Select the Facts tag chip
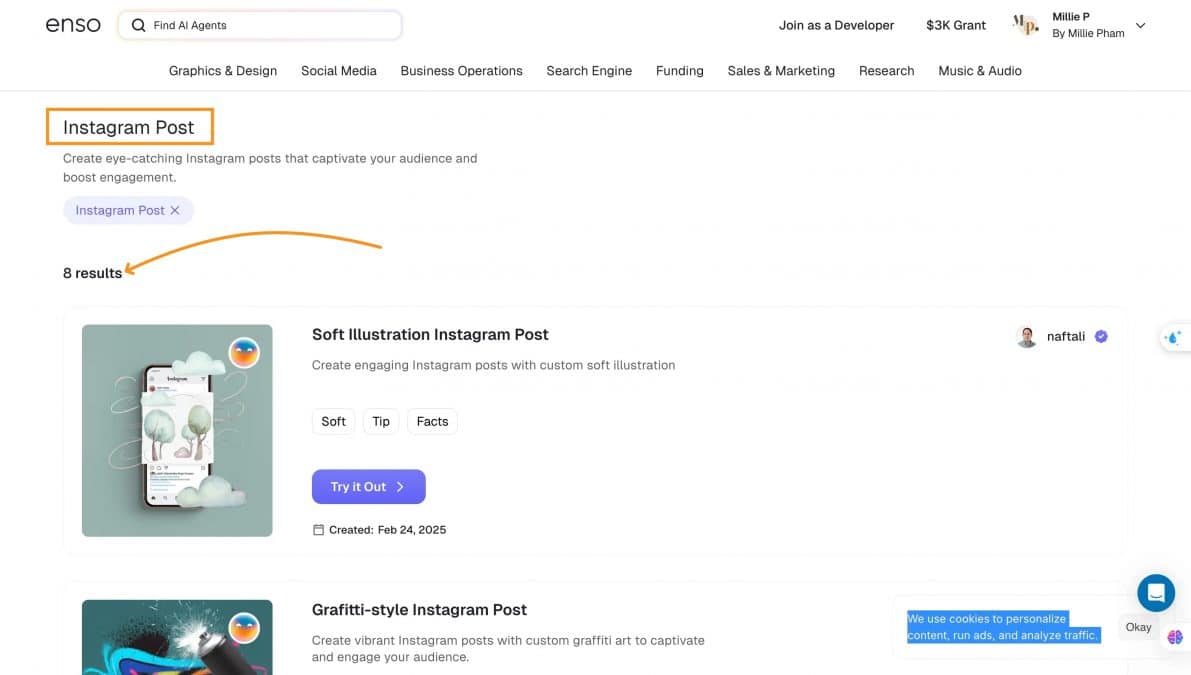This screenshot has width=1191, height=675. pyautogui.click(x=432, y=421)
